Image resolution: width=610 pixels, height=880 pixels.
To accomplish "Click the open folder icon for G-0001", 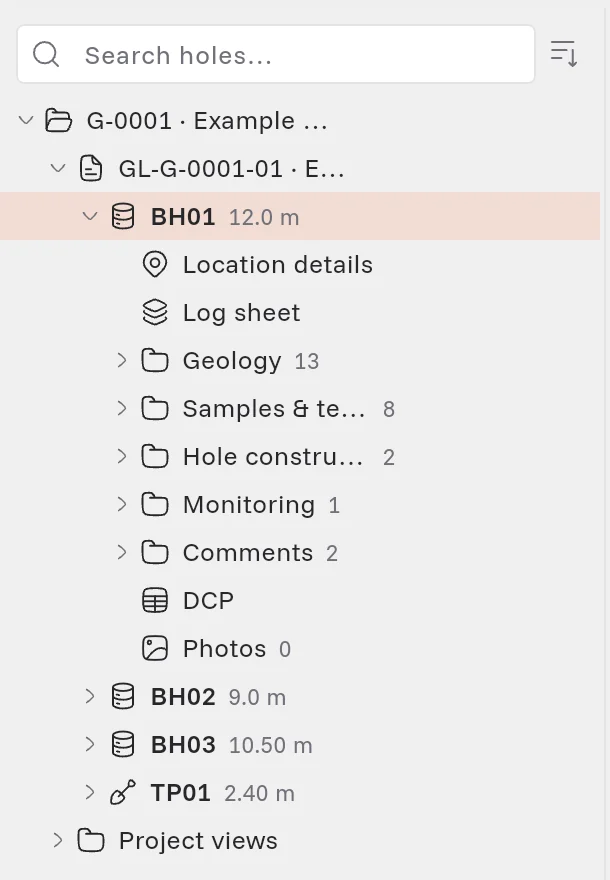I will [x=58, y=120].
